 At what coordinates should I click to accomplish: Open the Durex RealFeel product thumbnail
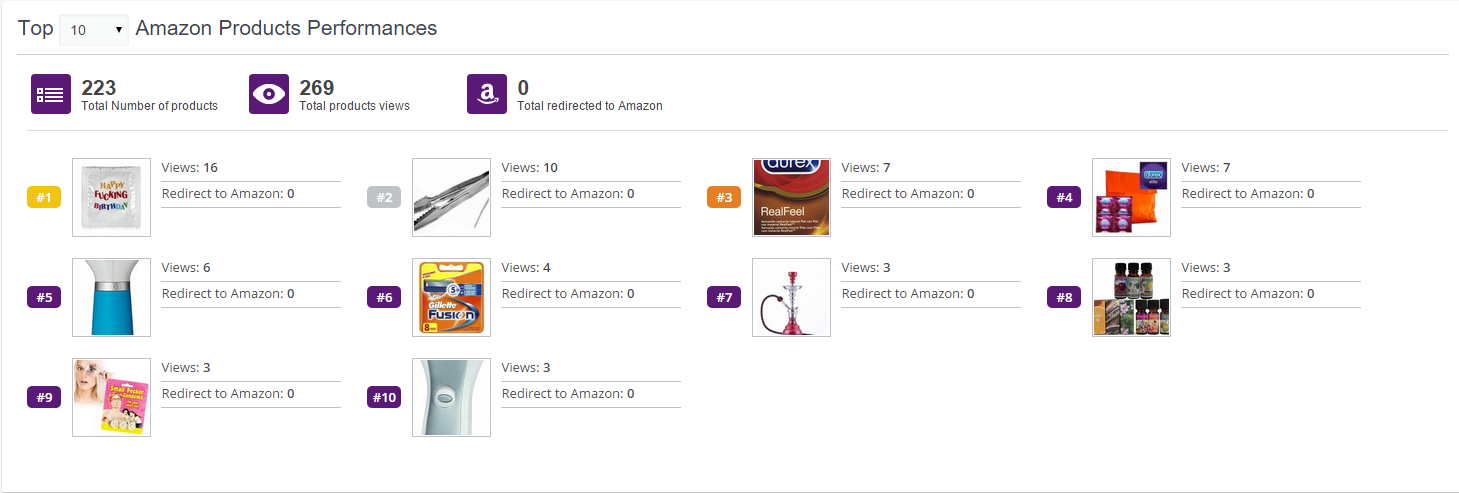tap(791, 197)
